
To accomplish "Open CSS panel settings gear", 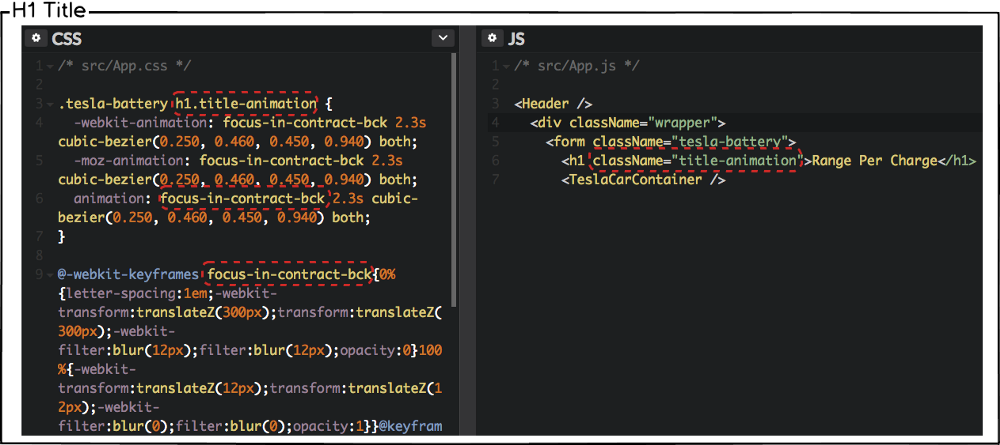I will 37,38.
